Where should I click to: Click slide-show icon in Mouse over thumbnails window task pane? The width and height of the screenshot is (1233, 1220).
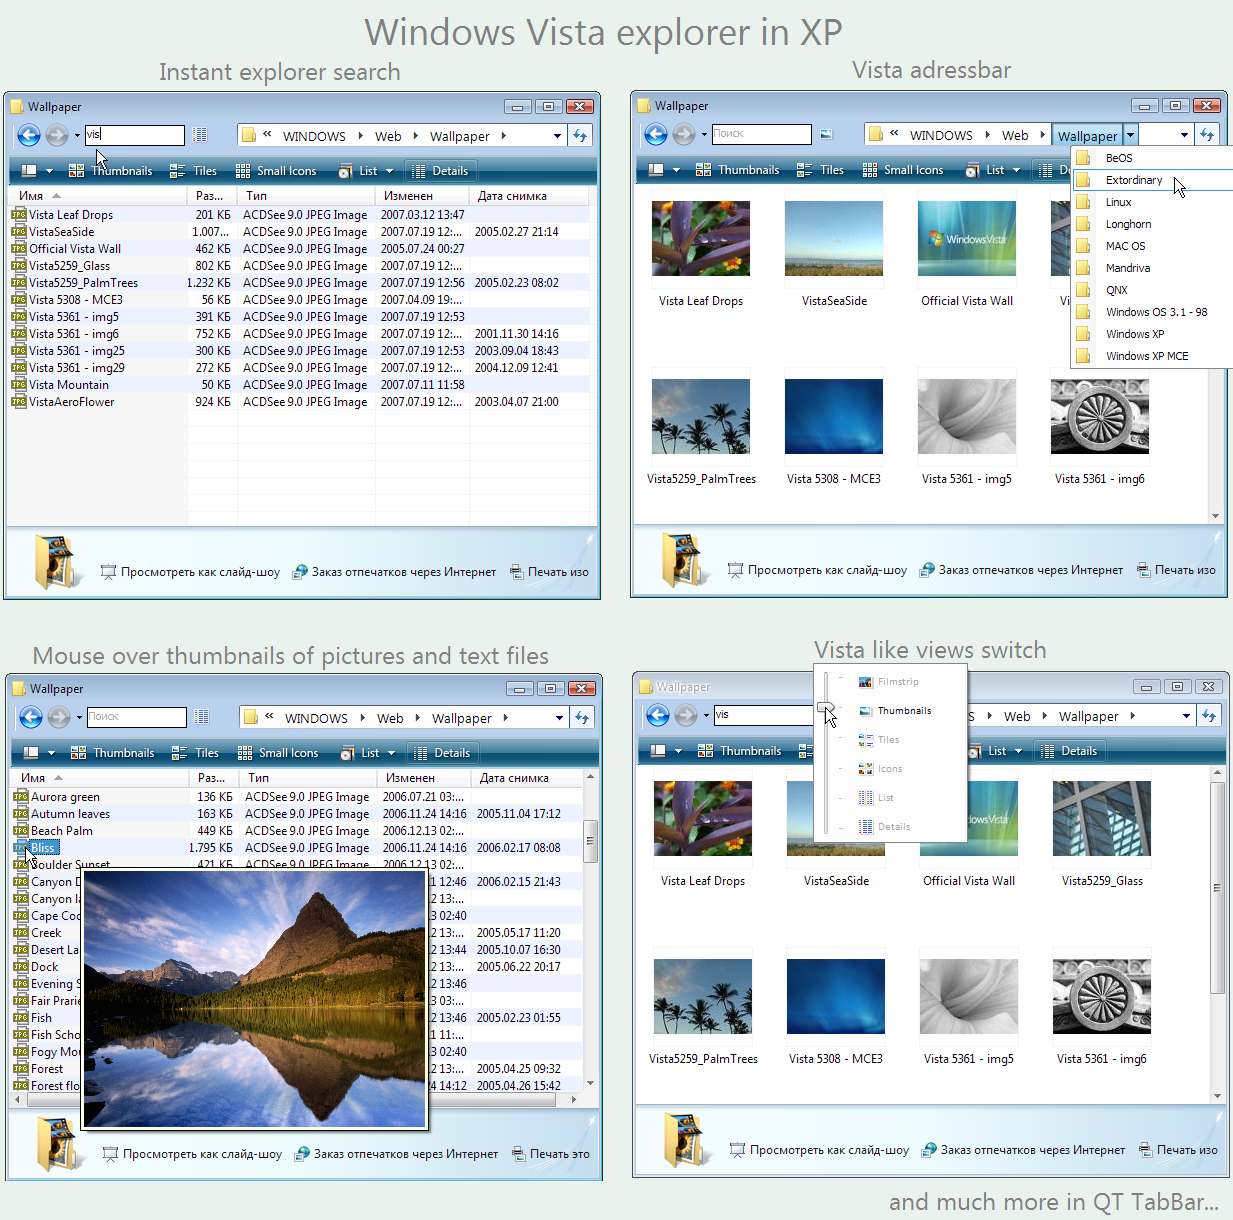click(x=111, y=1154)
